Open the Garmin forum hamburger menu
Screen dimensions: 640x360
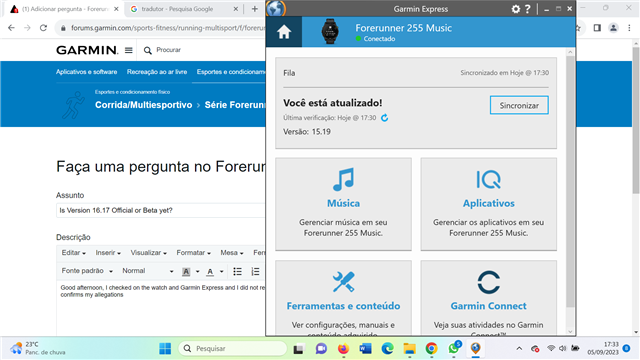coord(129,50)
